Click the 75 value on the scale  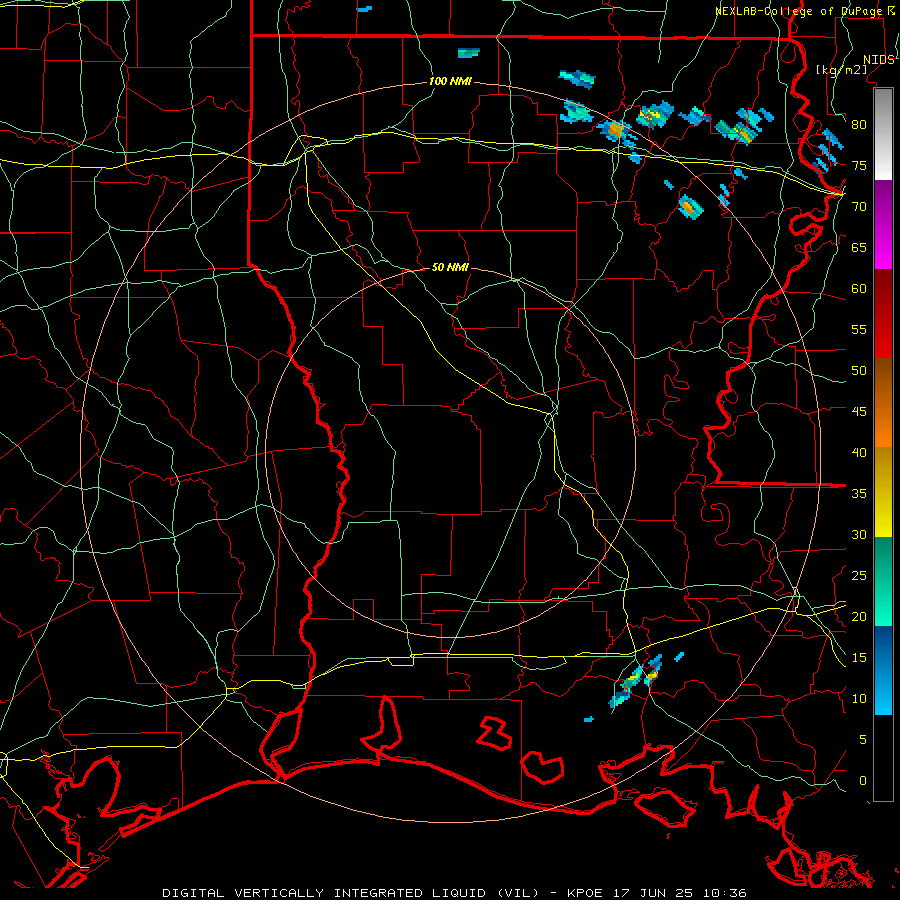pyautogui.click(x=859, y=166)
